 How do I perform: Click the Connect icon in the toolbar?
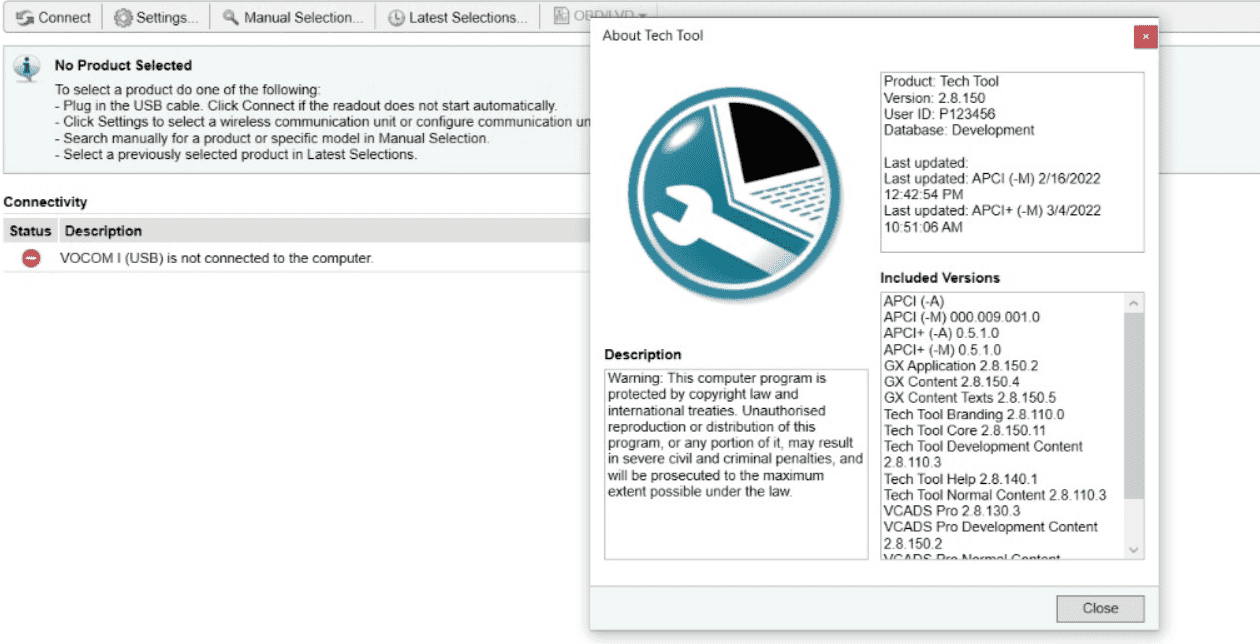(25, 17)
